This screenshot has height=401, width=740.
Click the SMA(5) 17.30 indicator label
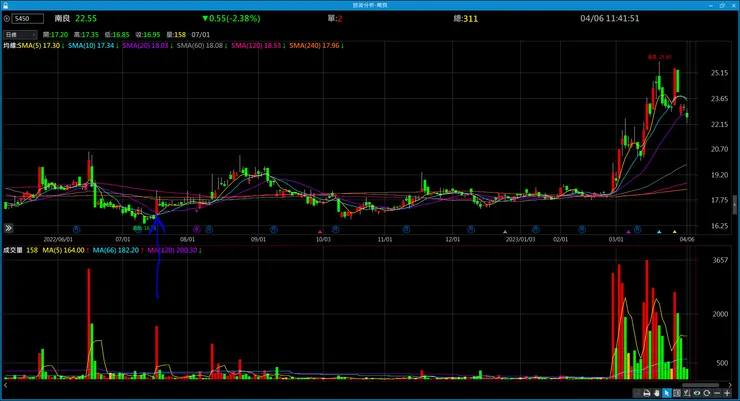pos(41,46)
